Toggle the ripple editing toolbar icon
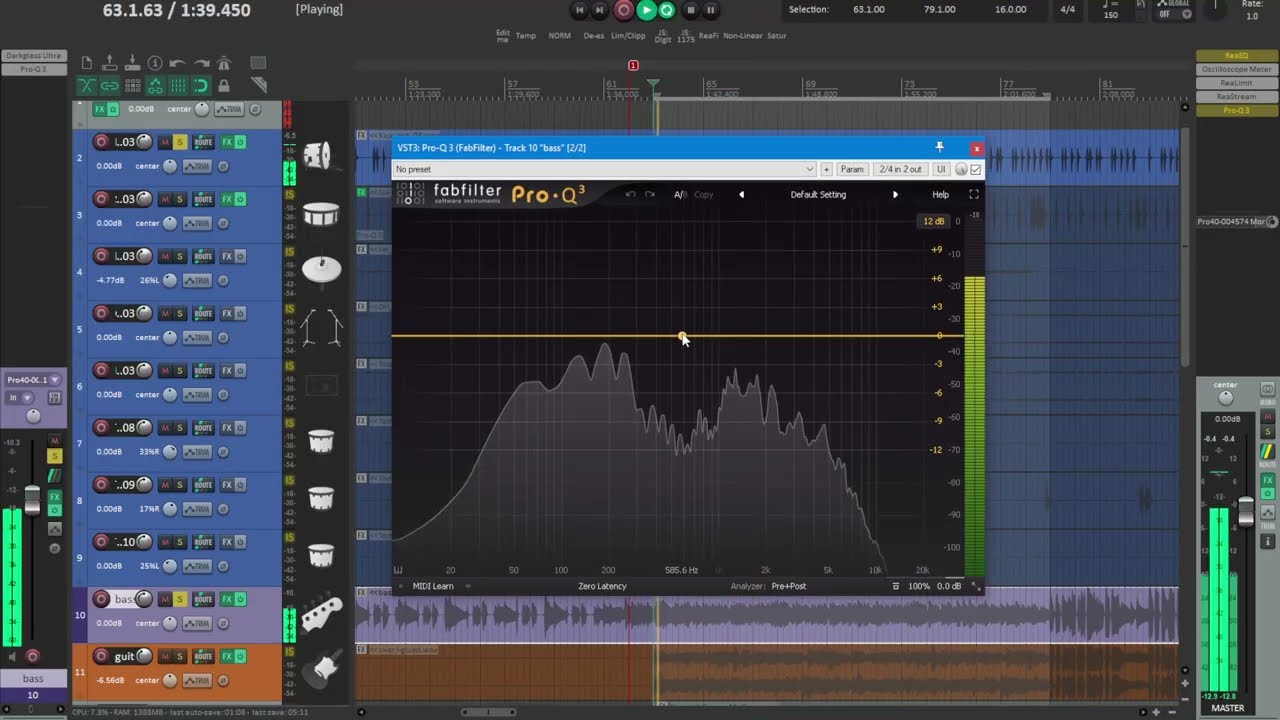The width and height of the screenshot is (1280, 720). click(x=132, y=86)
